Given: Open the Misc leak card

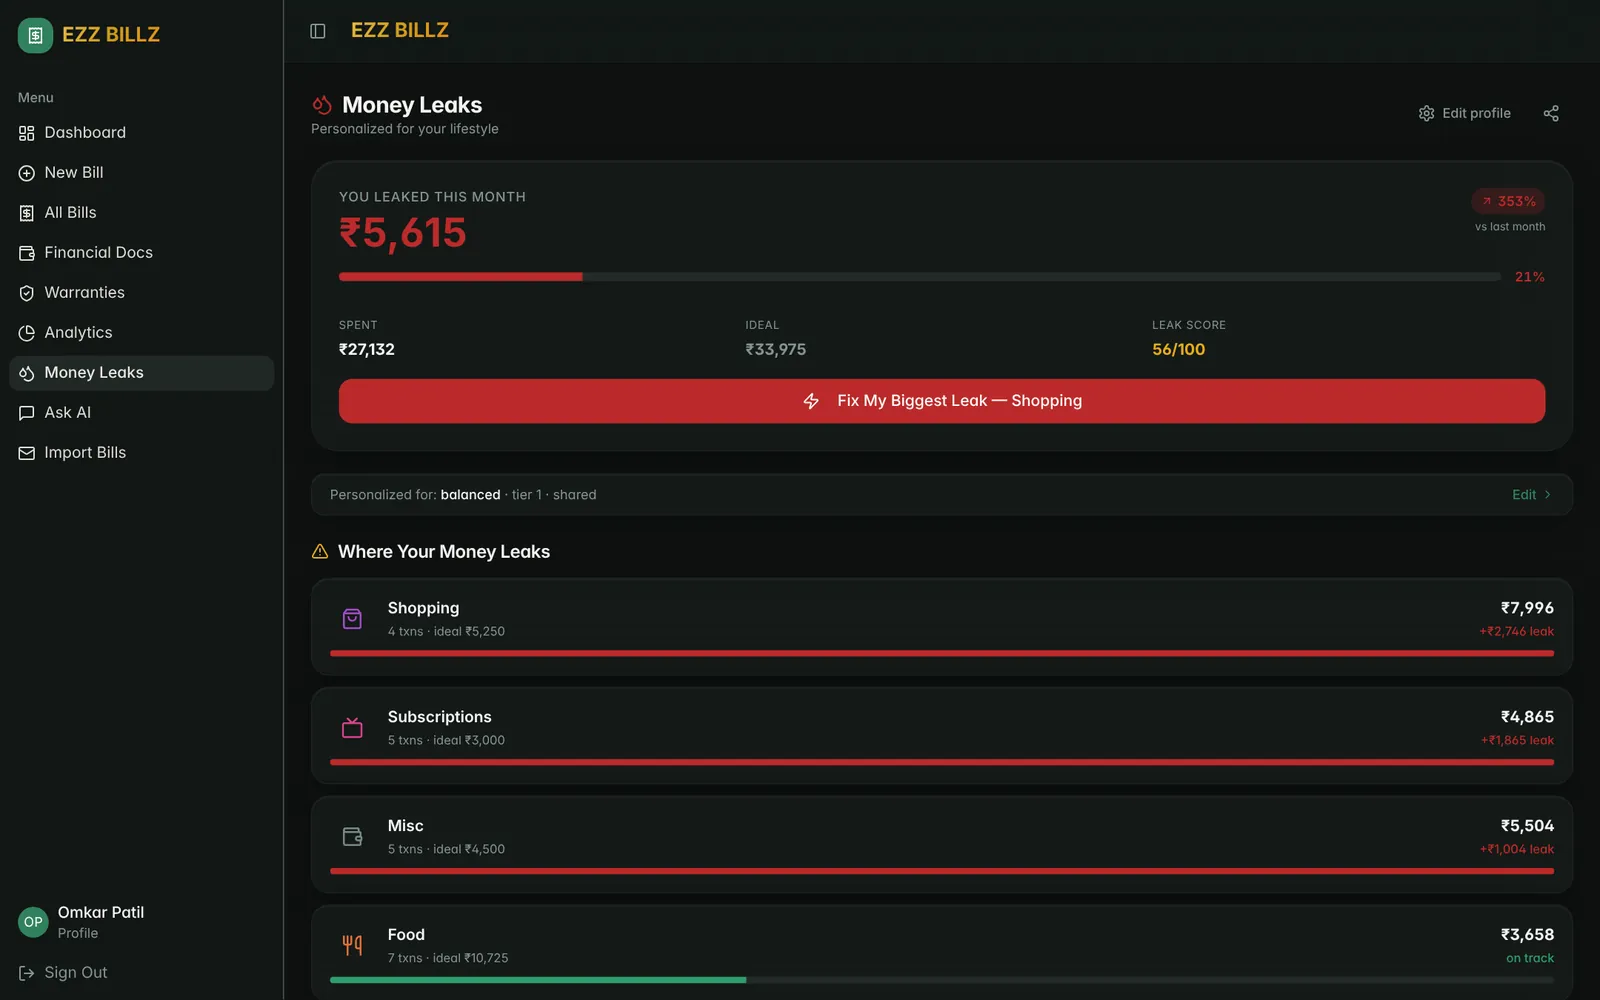Looking at the screenshot, I should (x=942, y=845).
